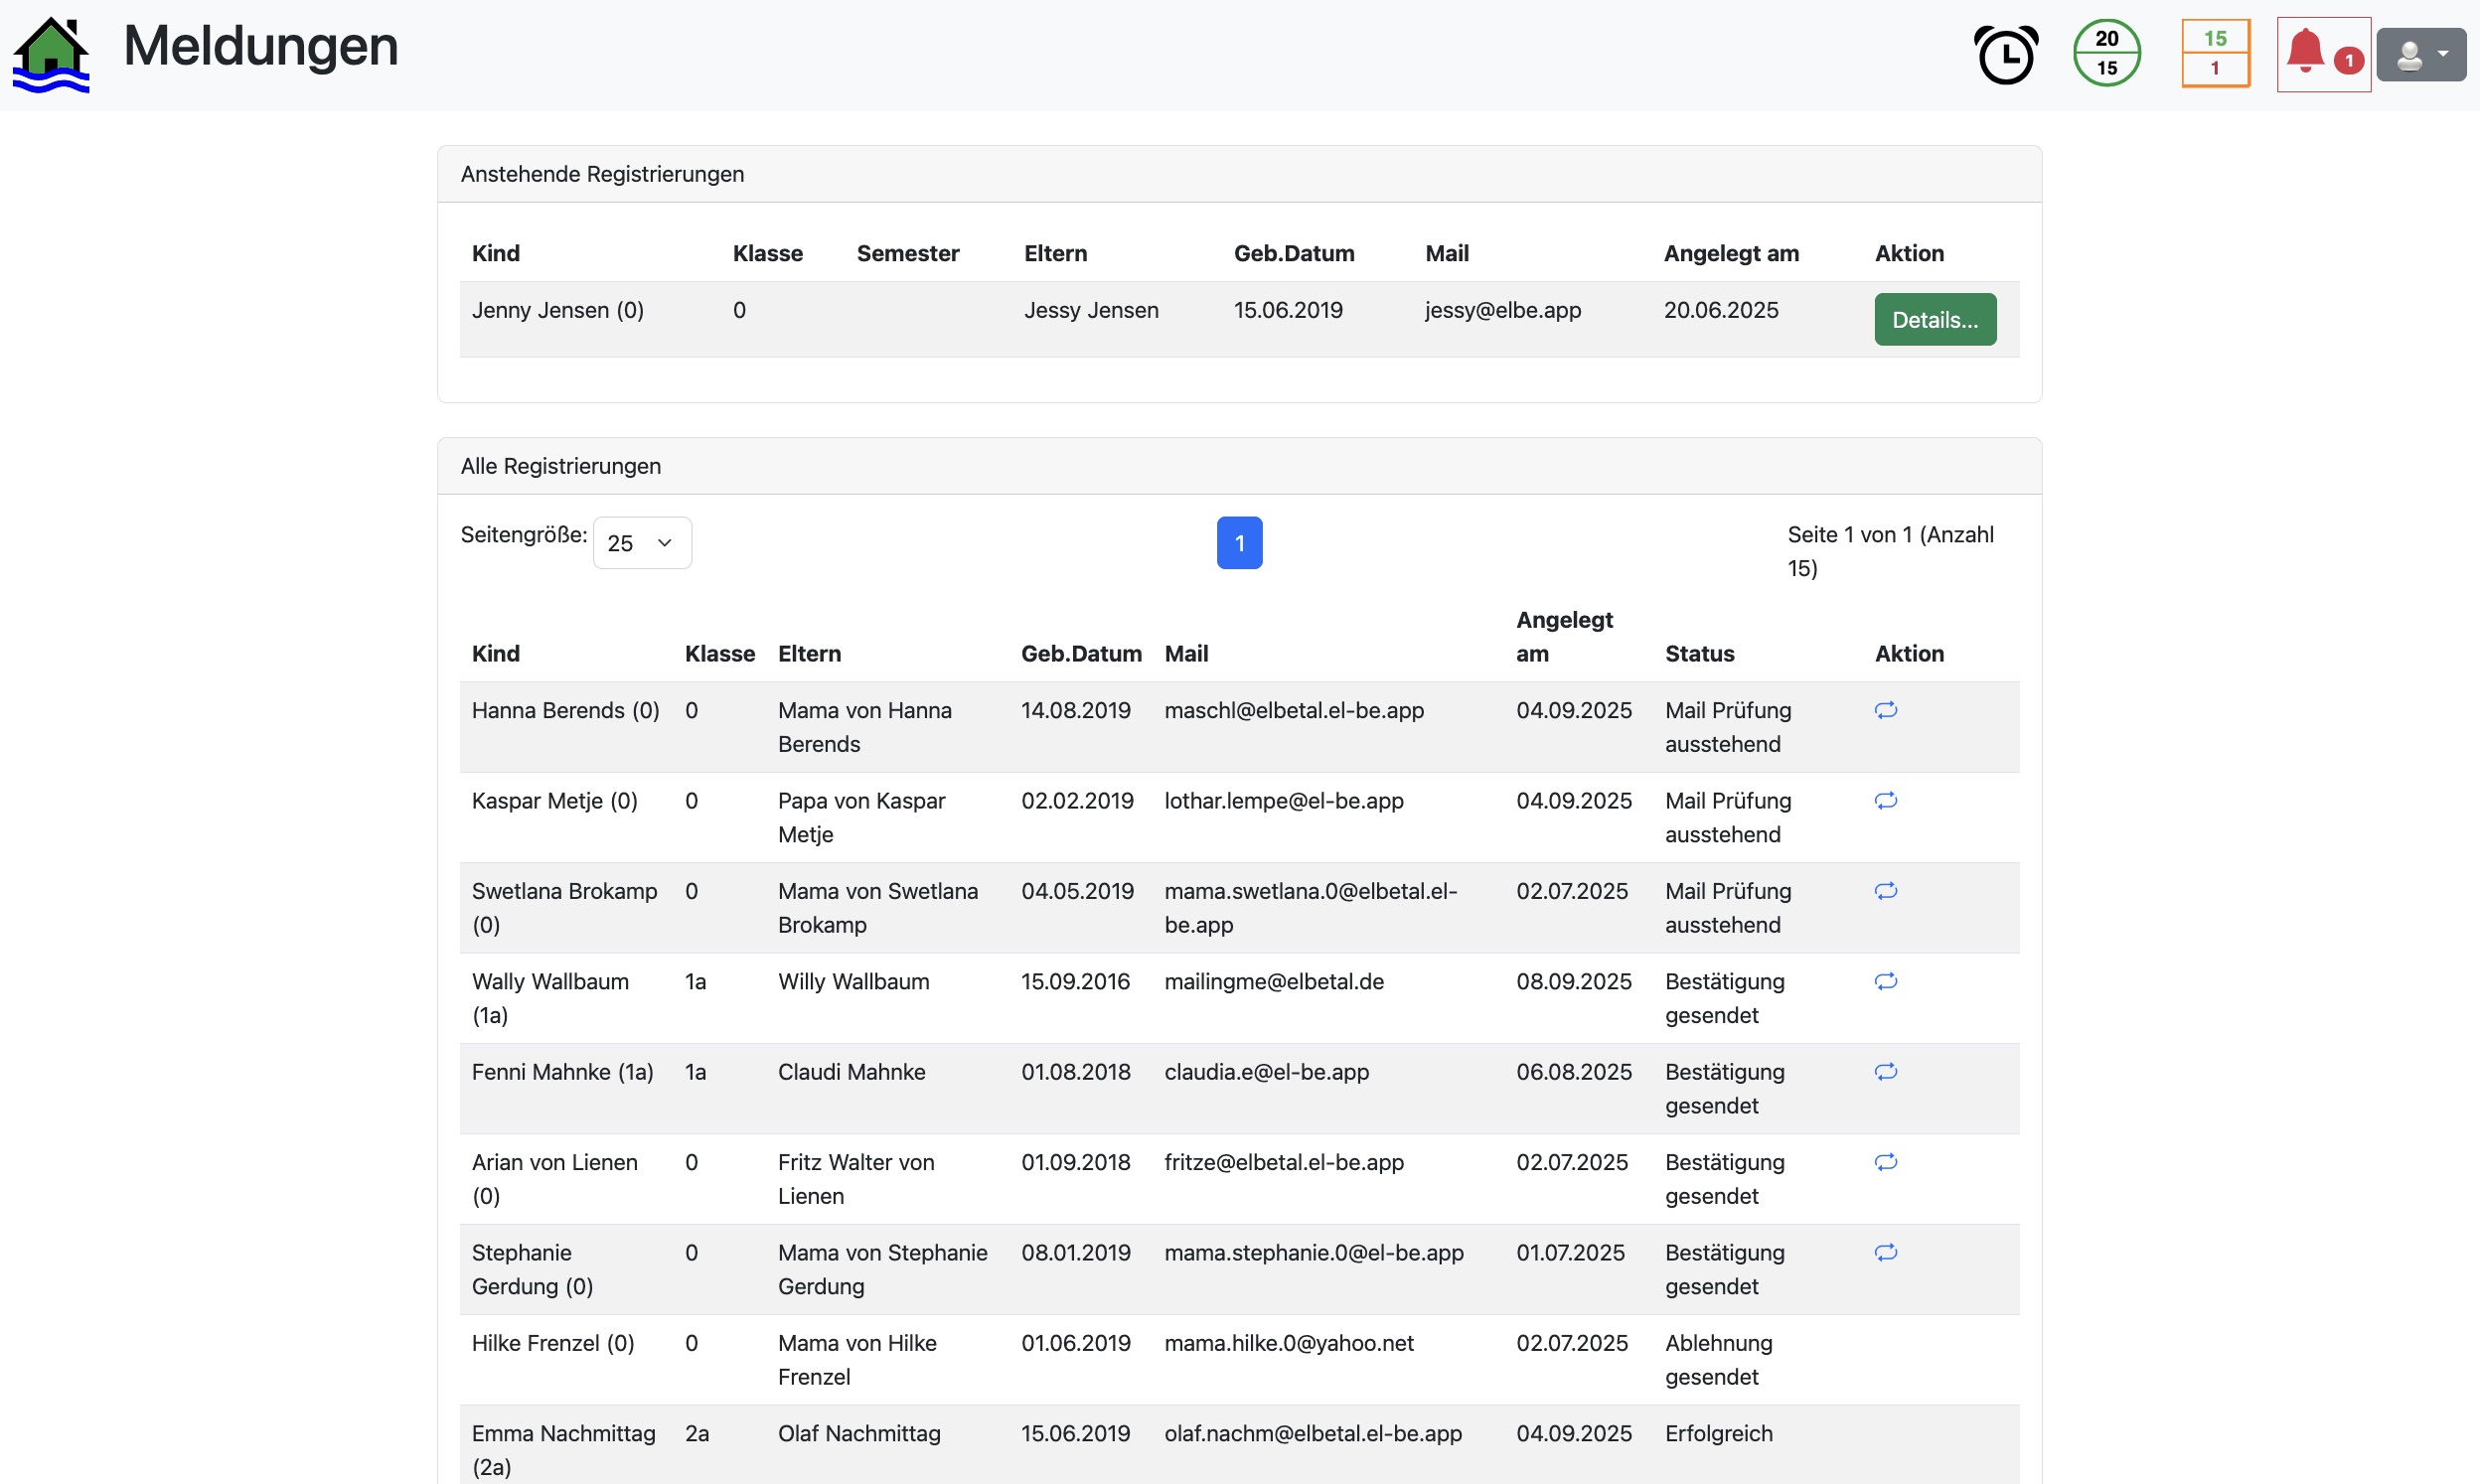The height and width of the screenshot is (1484, 2480).
Task: Resend confirmation for Wally Wallbaum
Action: pyautogui.click(x=1885, y=982)
